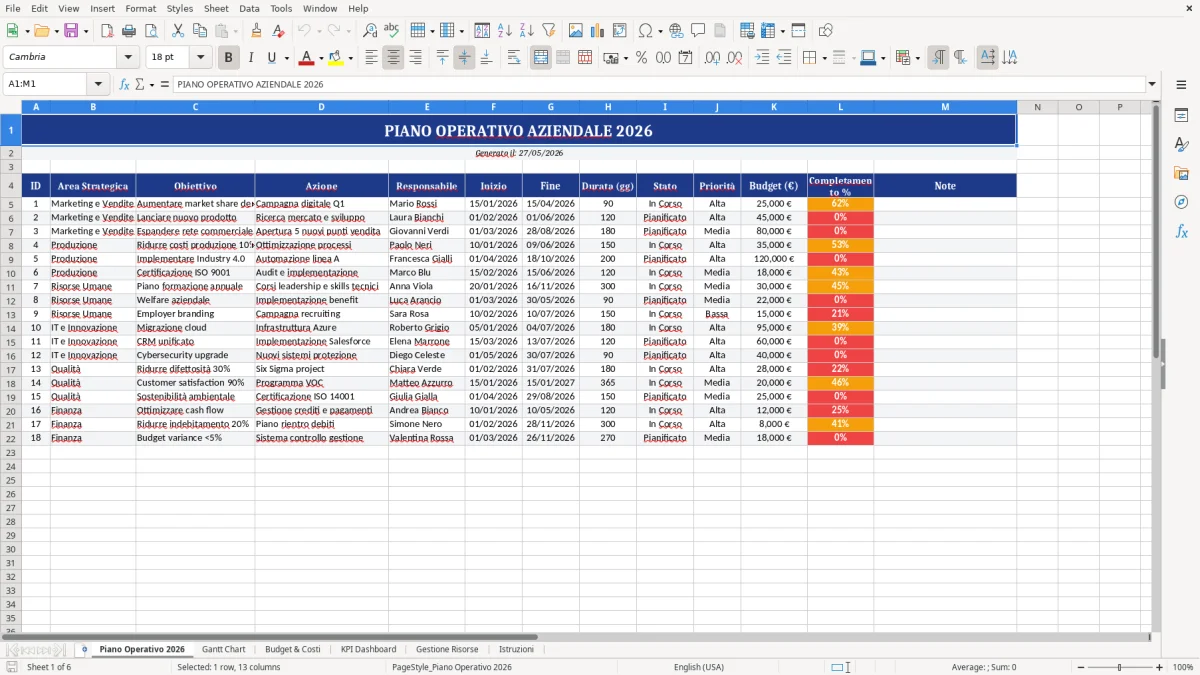The image size is (1200, 675).
Task: Click Add Decimal Place icon
Action: [712, 58]
